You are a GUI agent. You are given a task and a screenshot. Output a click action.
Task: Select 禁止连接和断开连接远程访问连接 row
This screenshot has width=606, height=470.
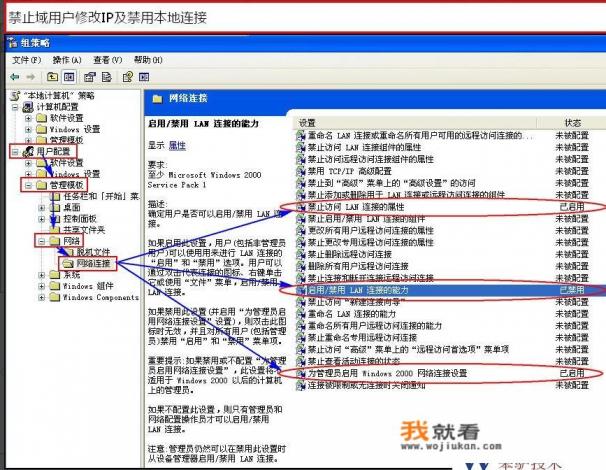(443, 278)
